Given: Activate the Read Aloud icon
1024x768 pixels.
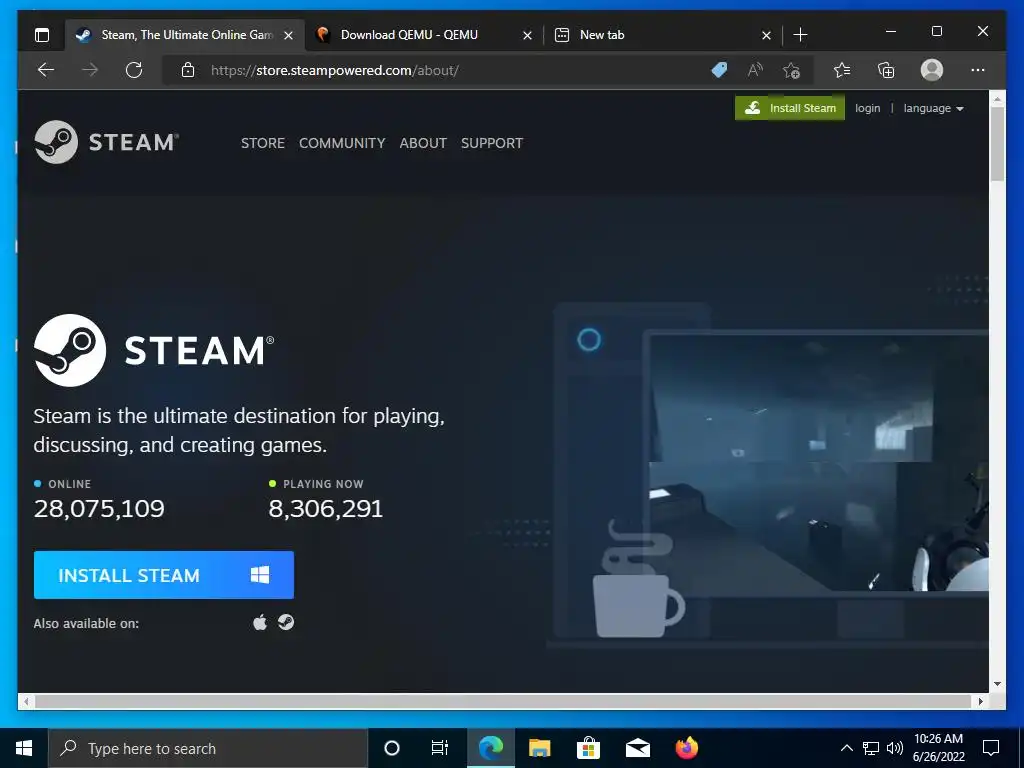Looking at the screenshot, I should [x=755, y=70].
